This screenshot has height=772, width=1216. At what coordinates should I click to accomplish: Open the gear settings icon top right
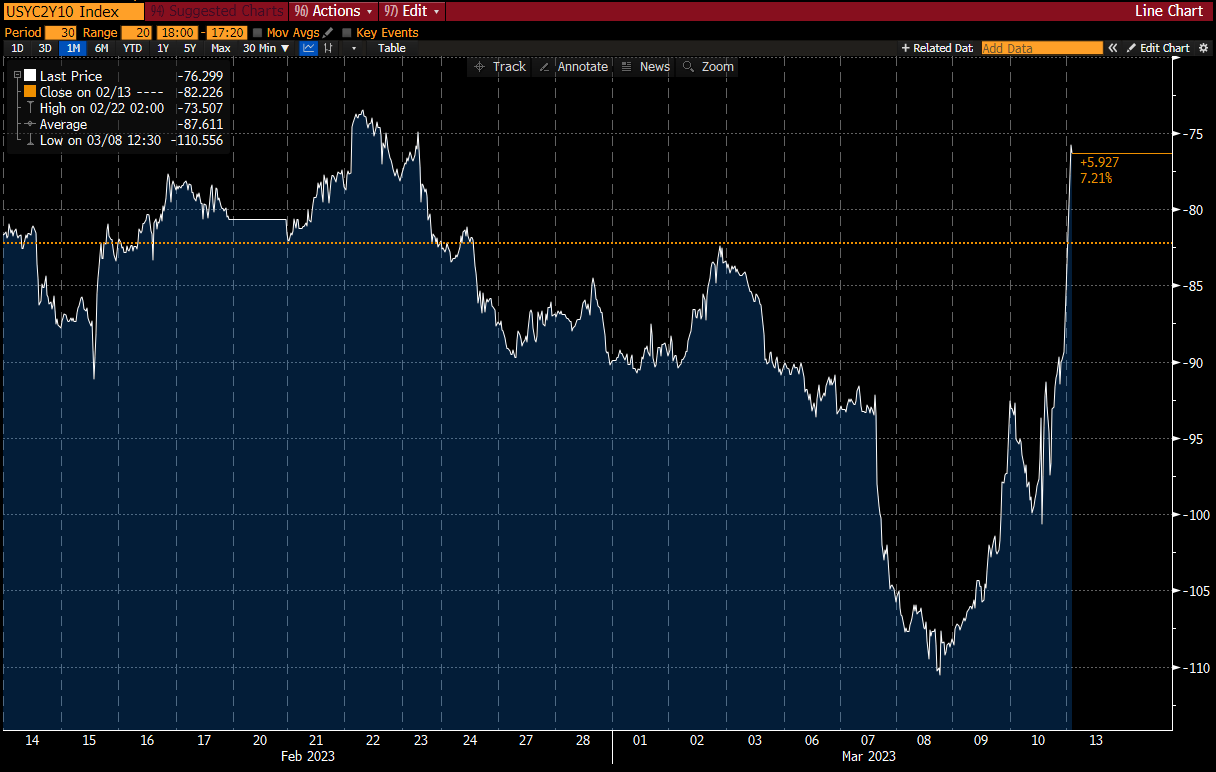tap(1204, 48)
